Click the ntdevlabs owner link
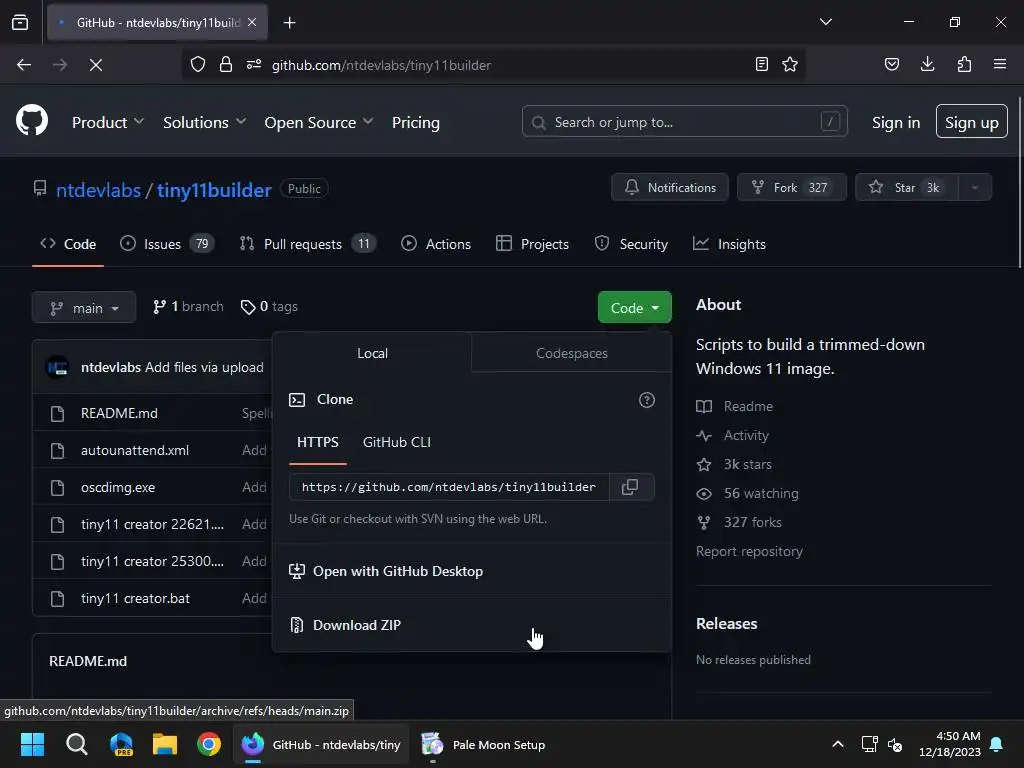 pos(98,190)
